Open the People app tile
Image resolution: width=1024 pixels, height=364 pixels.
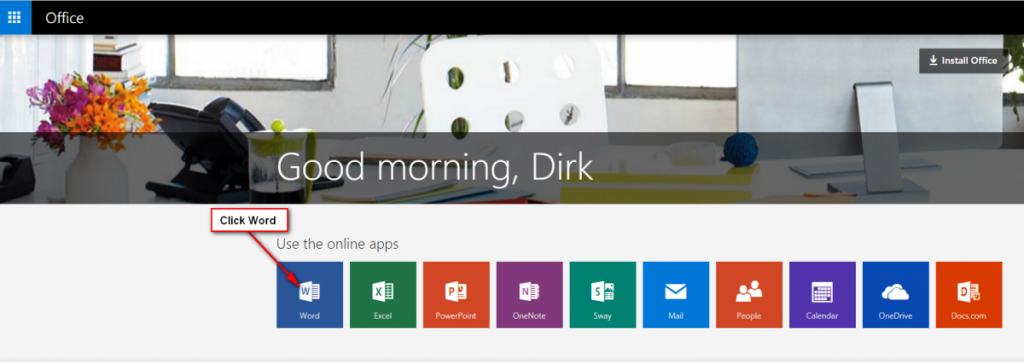pos(749,295)
